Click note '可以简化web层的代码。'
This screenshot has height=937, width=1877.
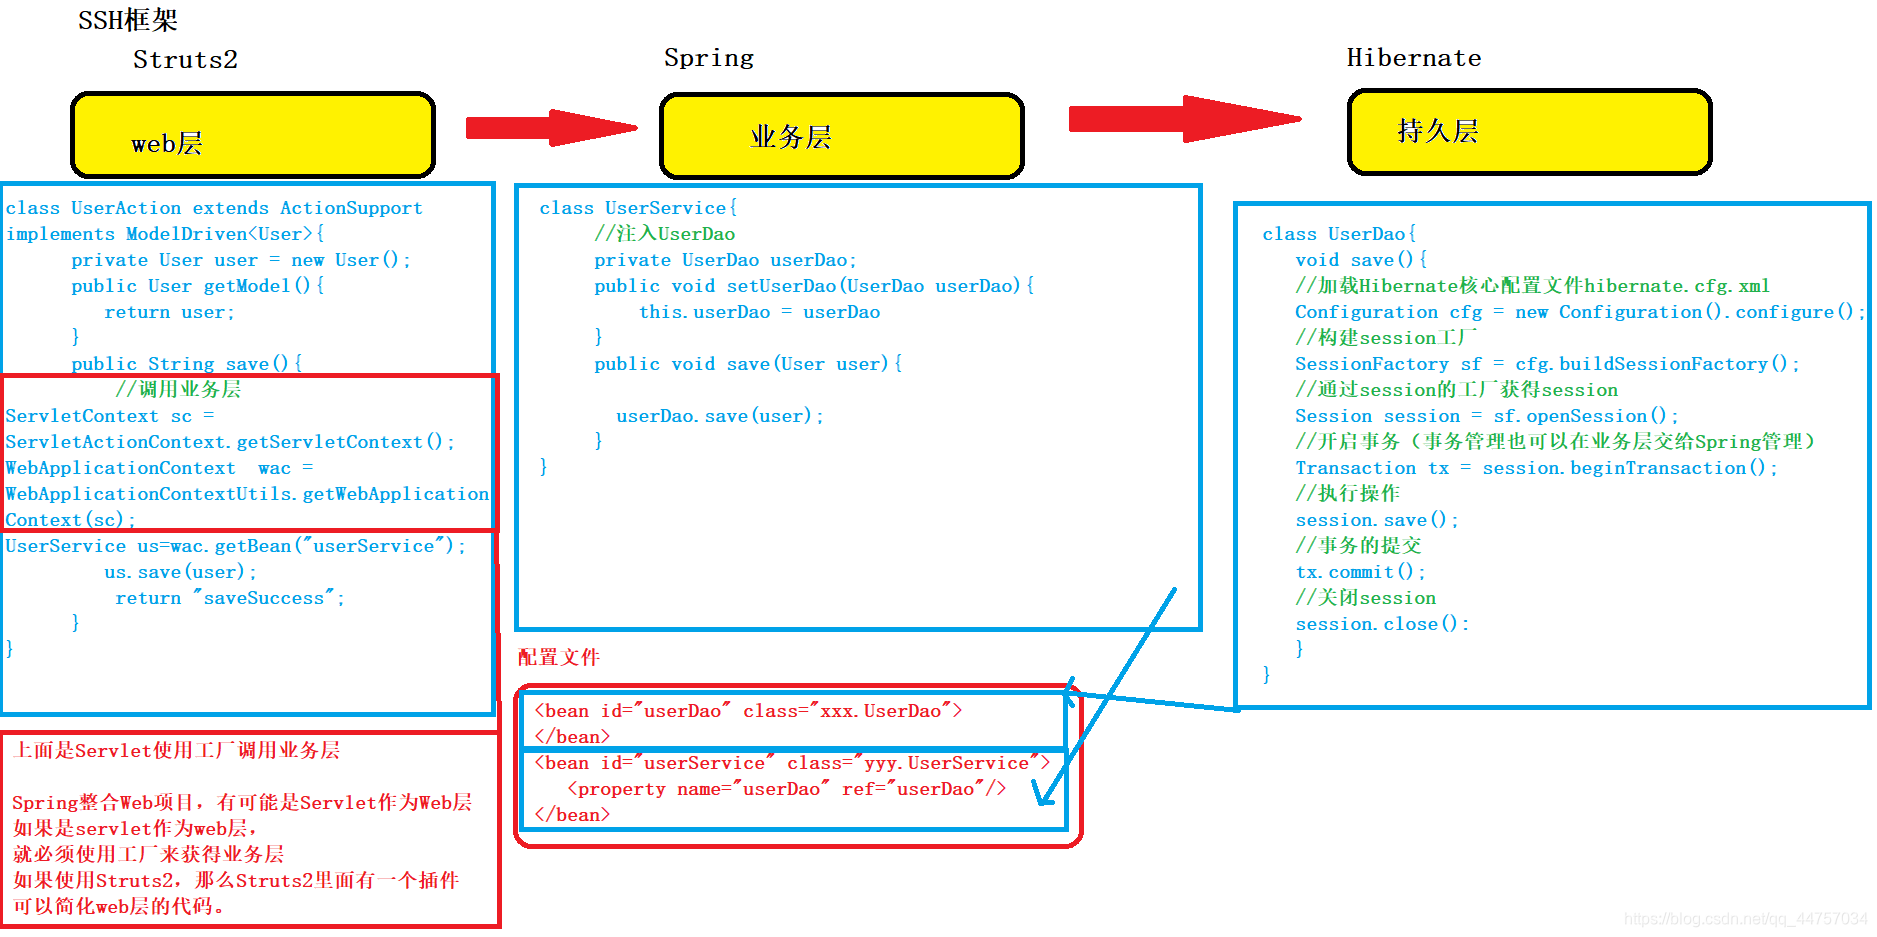[x=119, y=906]
